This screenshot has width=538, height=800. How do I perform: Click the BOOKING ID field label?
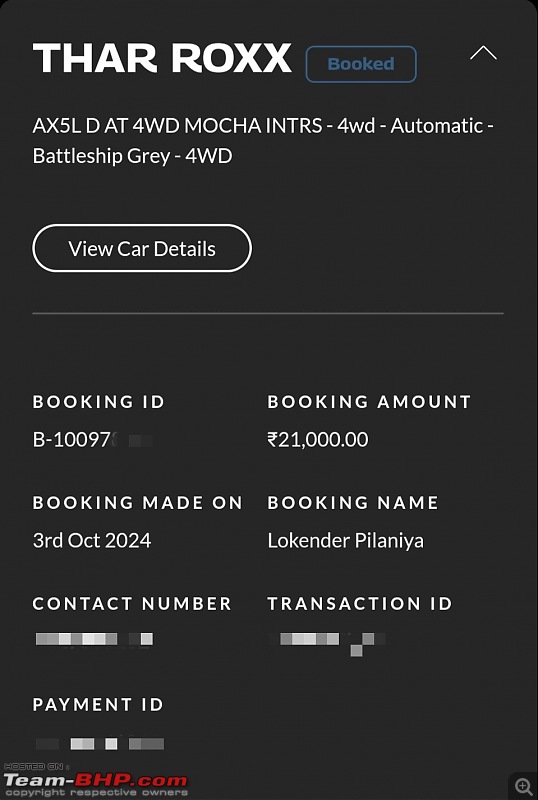tap(99, 402)
